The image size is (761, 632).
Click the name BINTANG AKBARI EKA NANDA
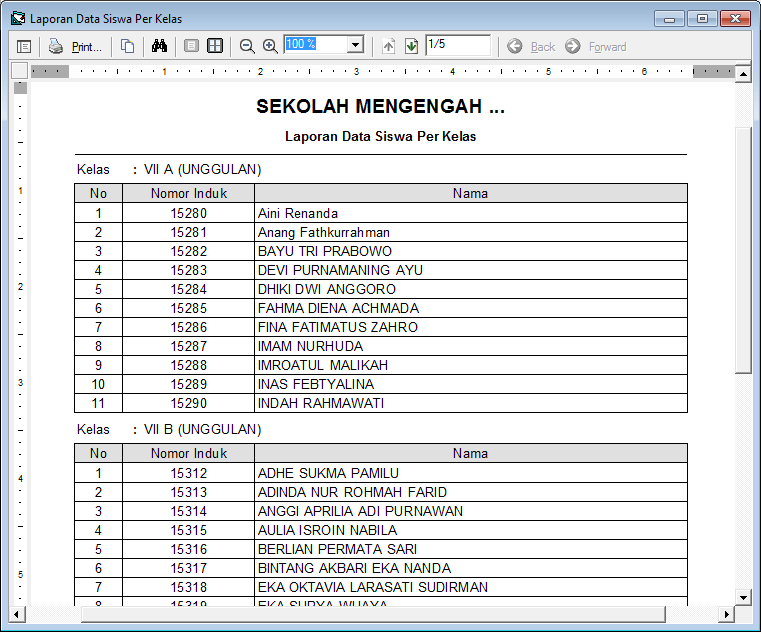point(354,568)
